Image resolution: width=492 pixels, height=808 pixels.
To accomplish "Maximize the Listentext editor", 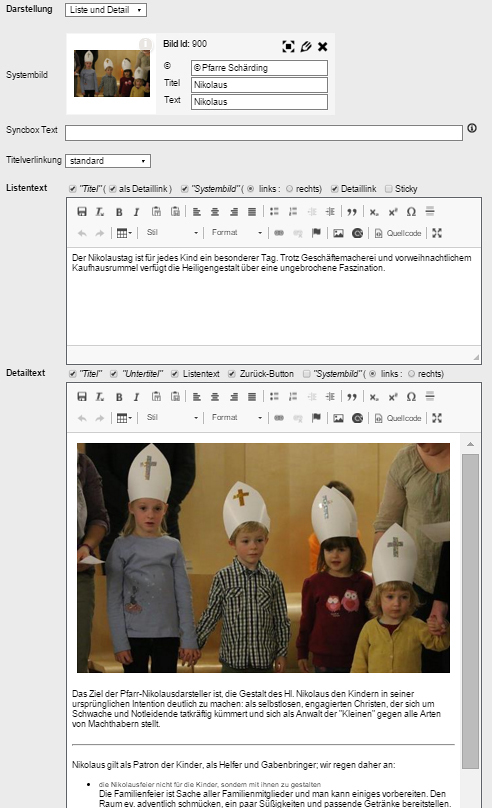I will (437, 233).
